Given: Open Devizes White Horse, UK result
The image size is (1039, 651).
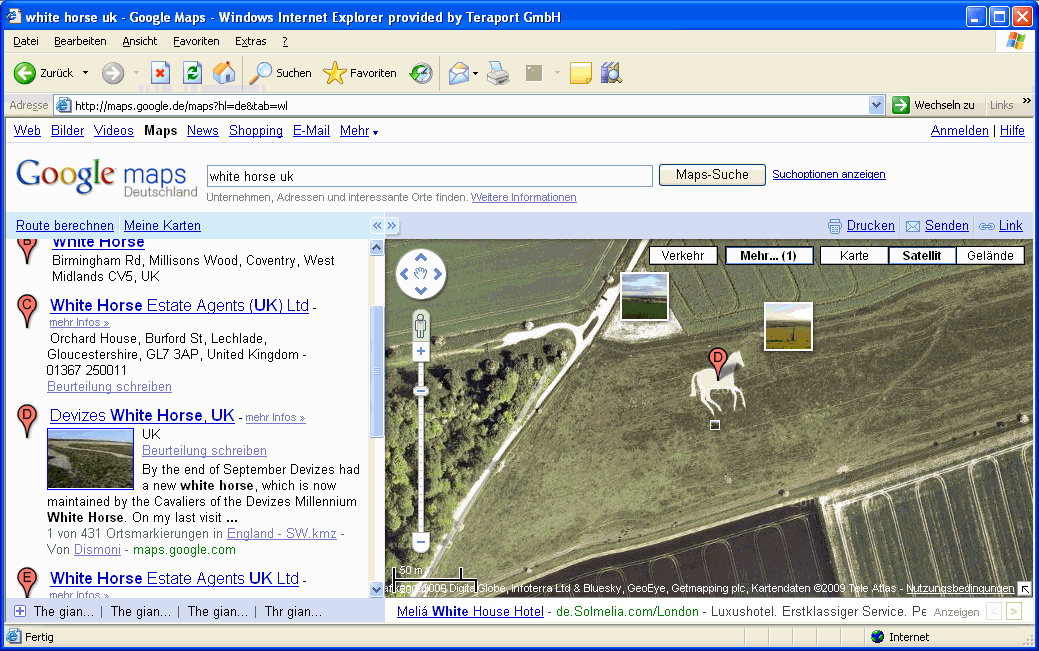Looking at the screenshot, I should click(x=142, y=416).
